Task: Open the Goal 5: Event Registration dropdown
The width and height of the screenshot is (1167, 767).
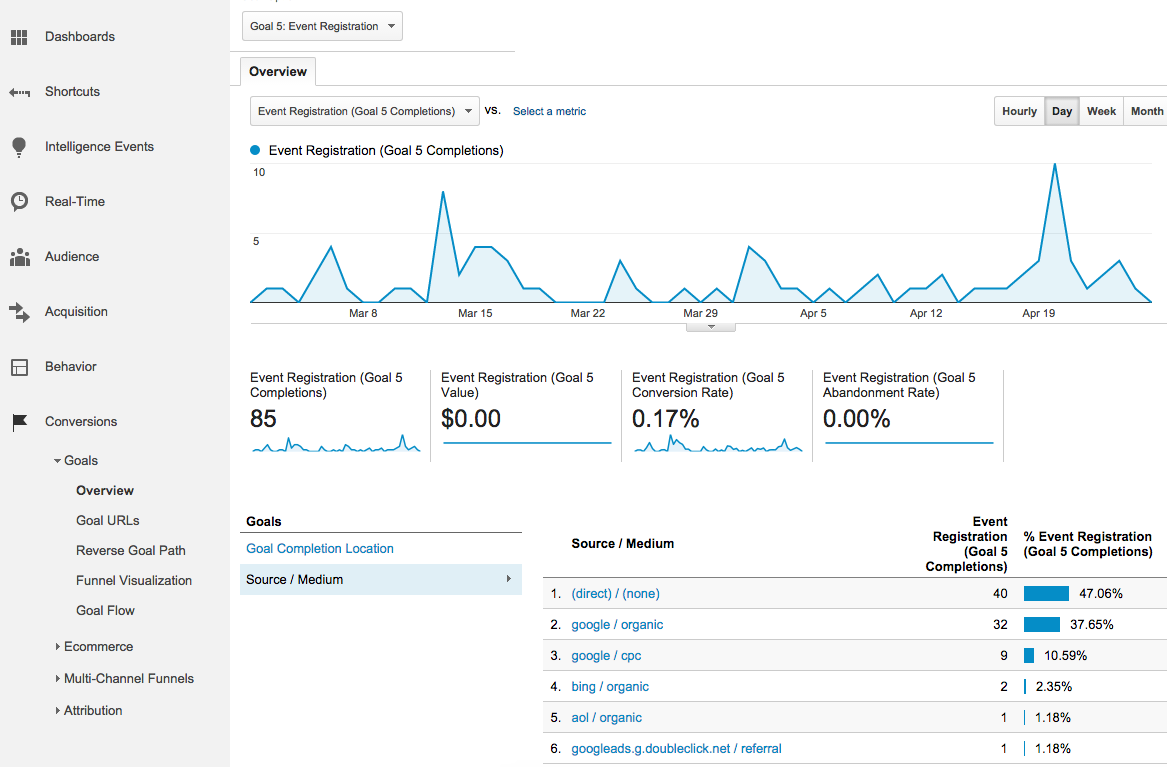Action: pyautogui.click(x=321, y=26)
